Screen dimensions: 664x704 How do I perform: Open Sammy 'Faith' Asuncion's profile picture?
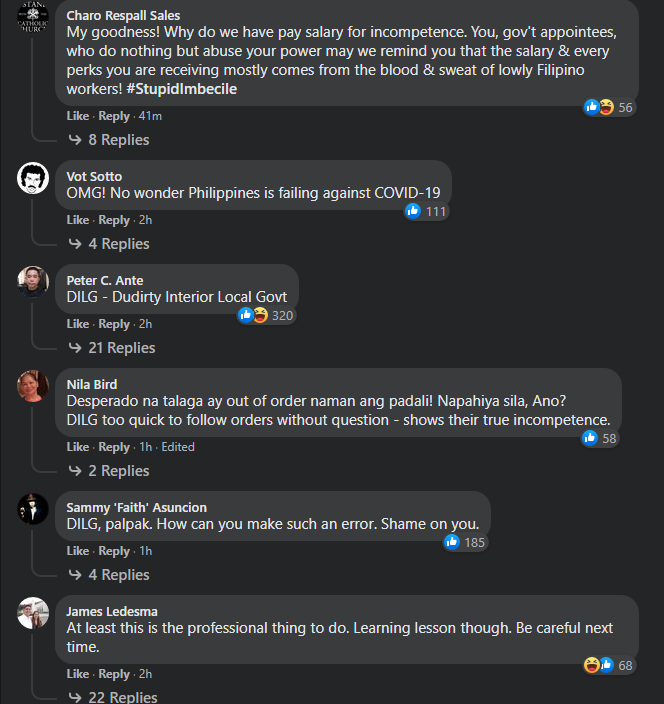[x=33, y=508]
